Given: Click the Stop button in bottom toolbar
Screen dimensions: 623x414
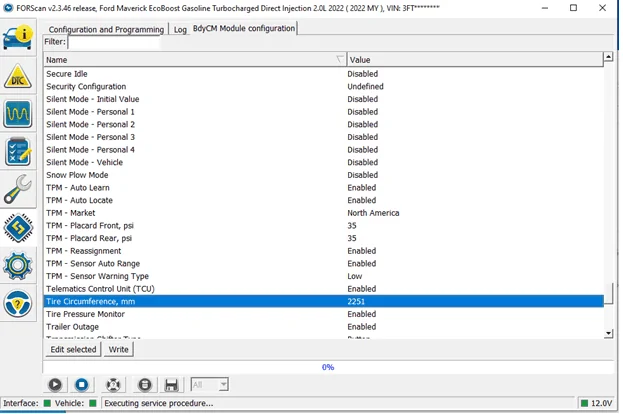Looking at the screenshot, I should coord(82,385).
